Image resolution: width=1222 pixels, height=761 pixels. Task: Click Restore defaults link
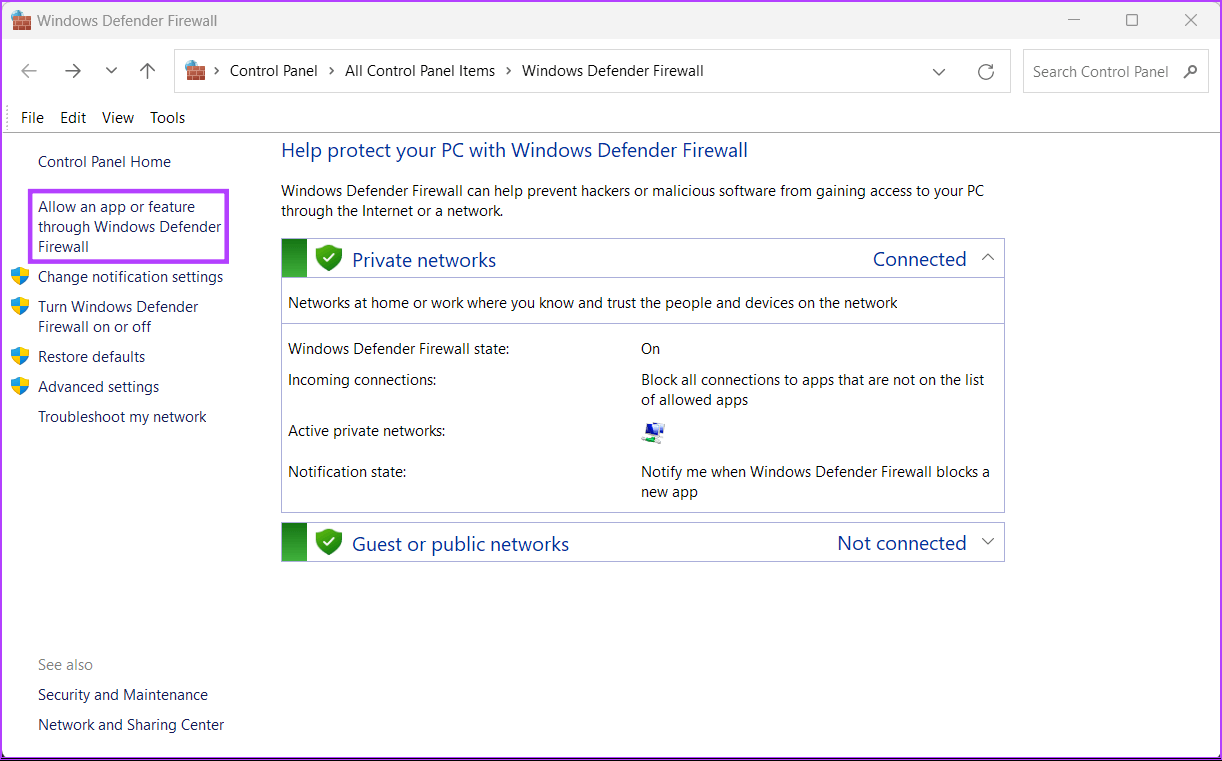click(92, 357)
